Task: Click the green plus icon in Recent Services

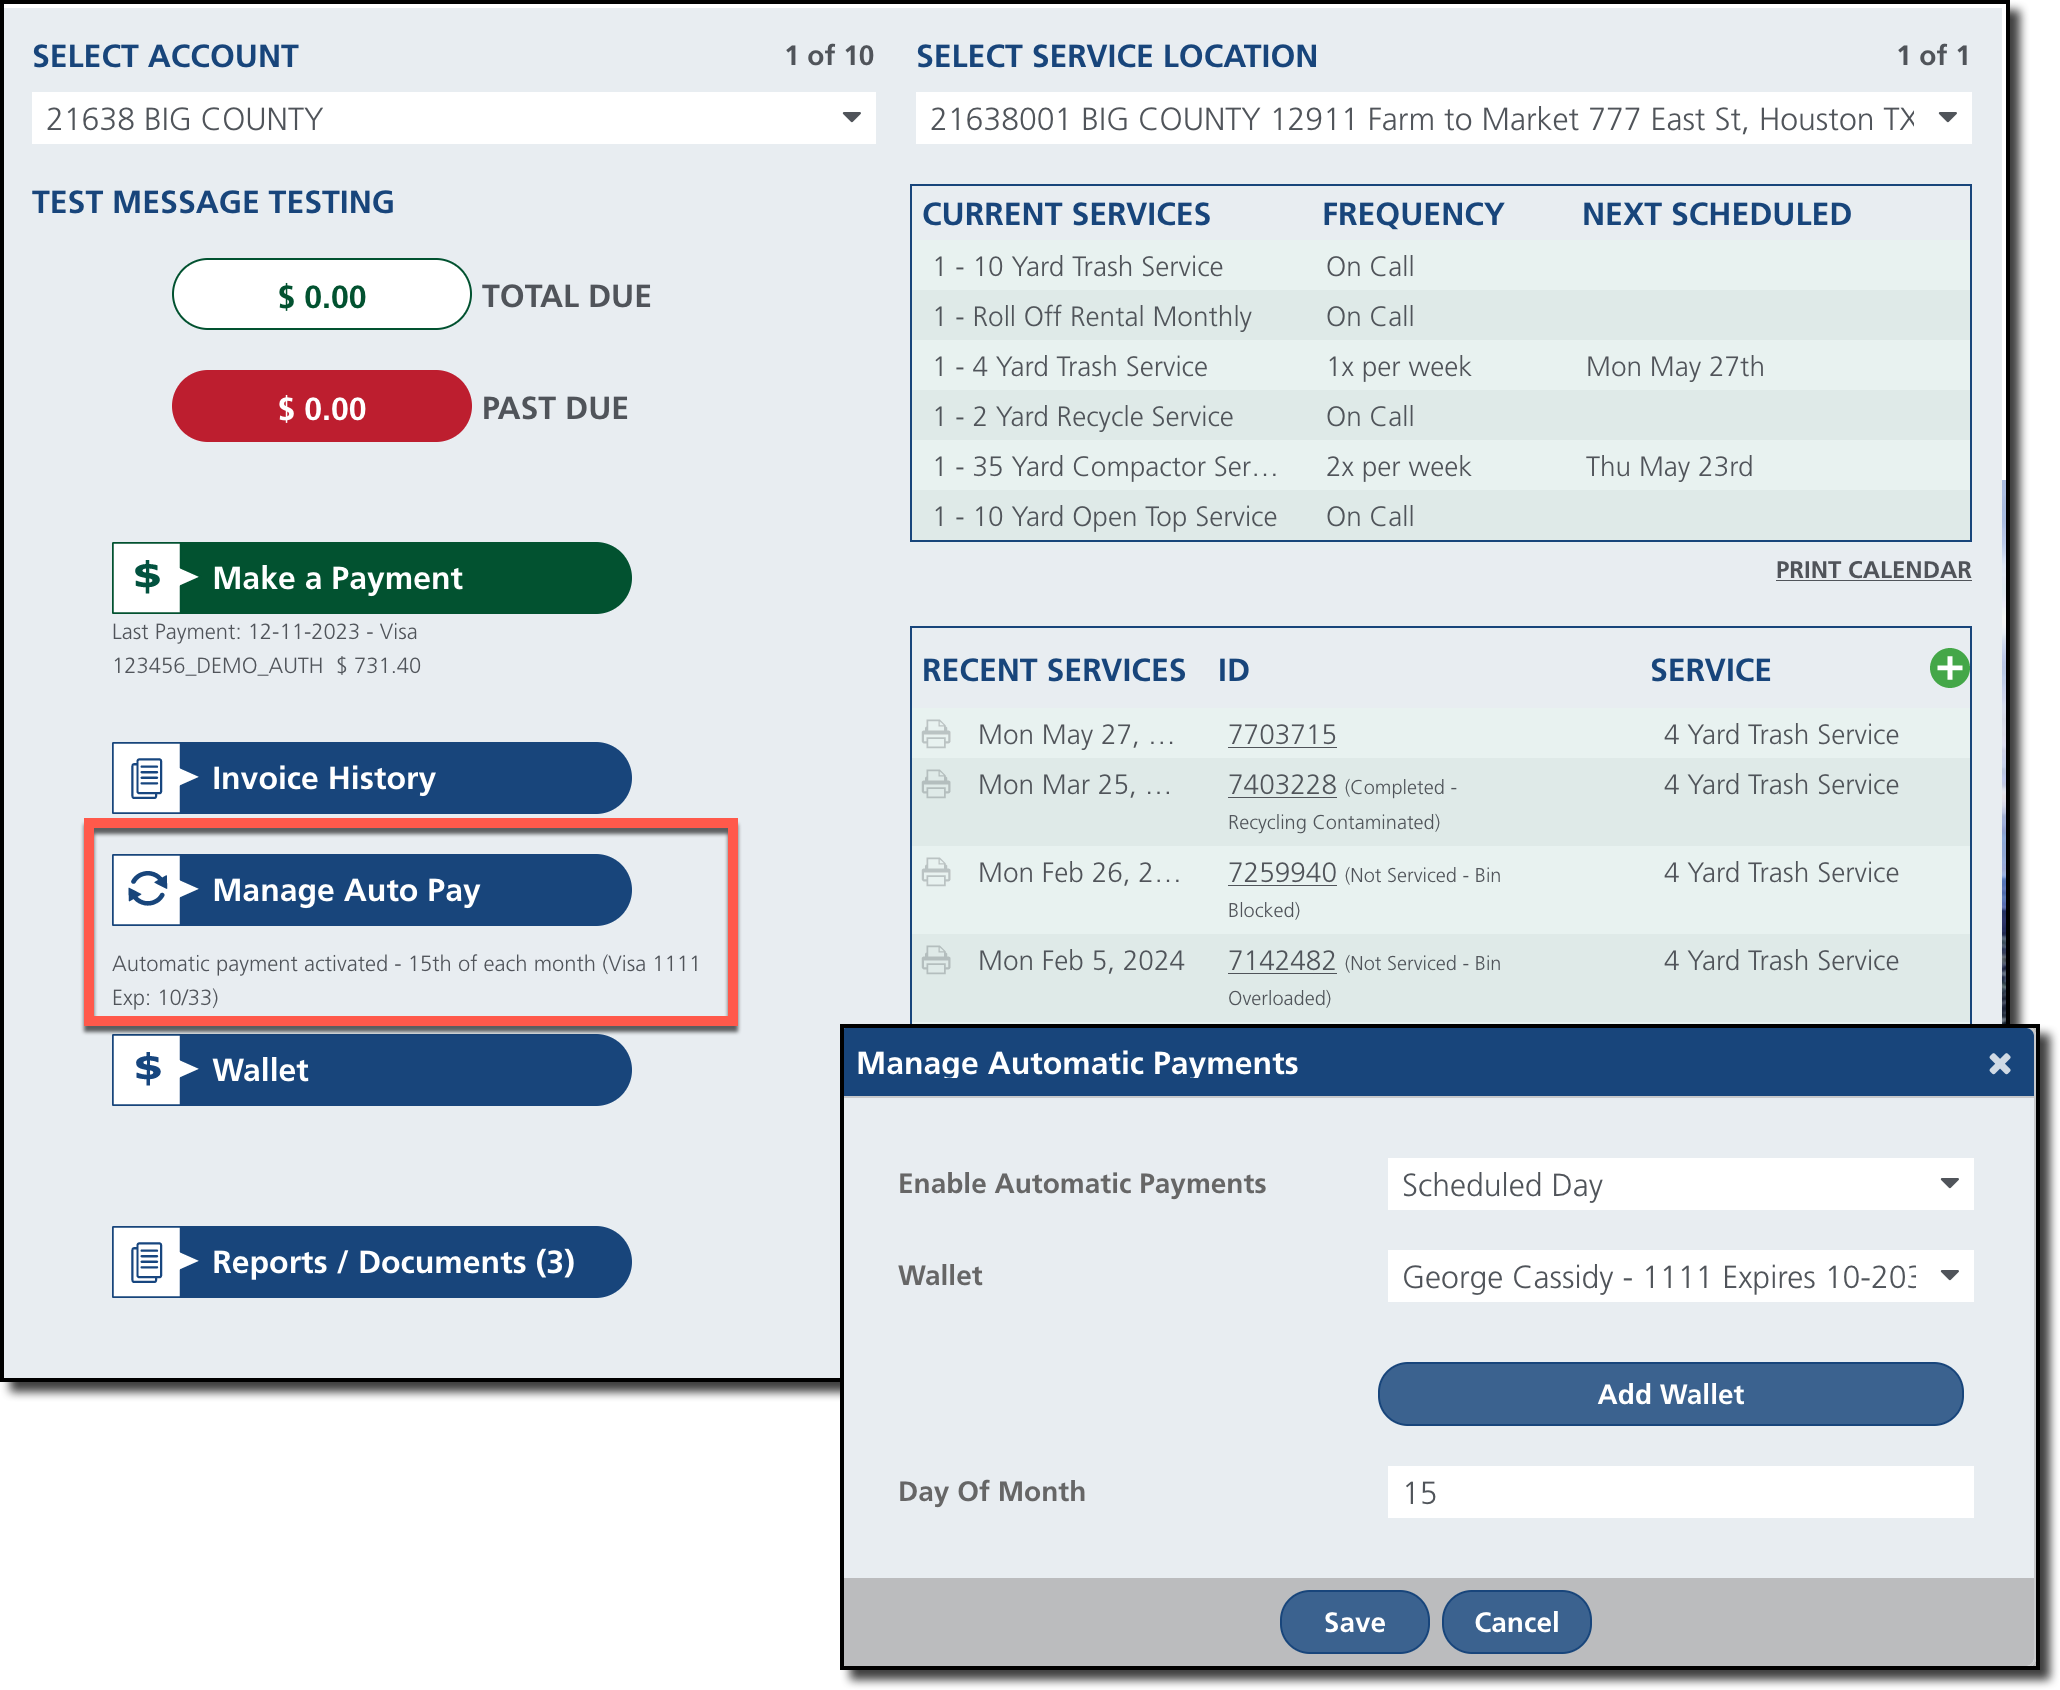Action: coord(1948,668)
